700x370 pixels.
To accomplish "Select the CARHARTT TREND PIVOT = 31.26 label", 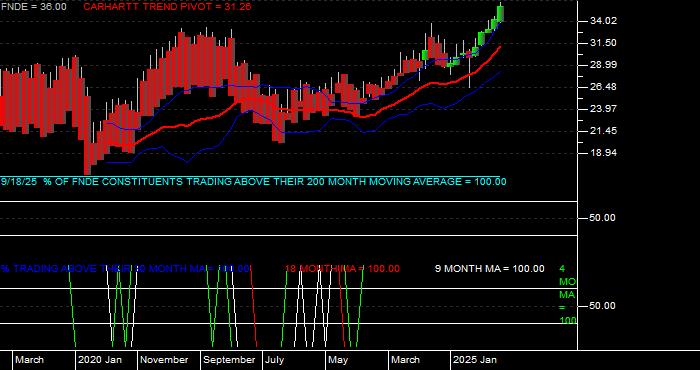I will tap(167, 7).
